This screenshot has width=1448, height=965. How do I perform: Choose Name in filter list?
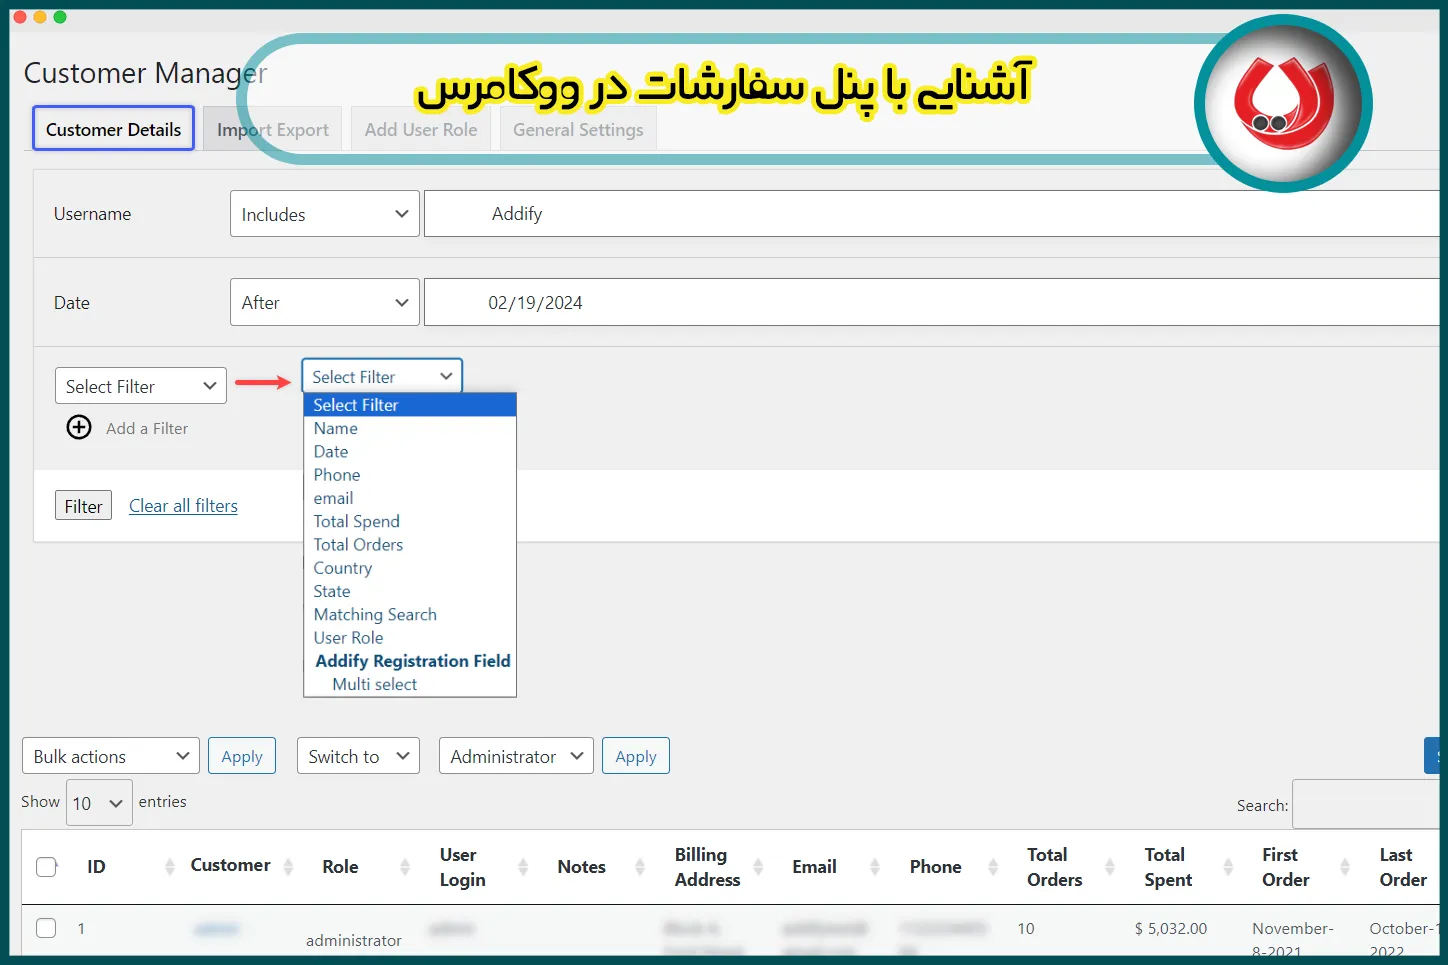tap(410, 428)
